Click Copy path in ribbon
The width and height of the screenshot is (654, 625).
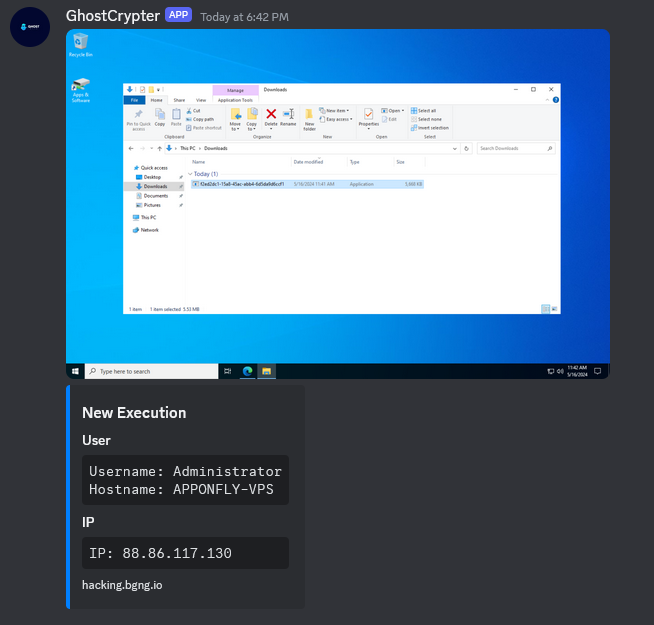[x=200, y=119]
